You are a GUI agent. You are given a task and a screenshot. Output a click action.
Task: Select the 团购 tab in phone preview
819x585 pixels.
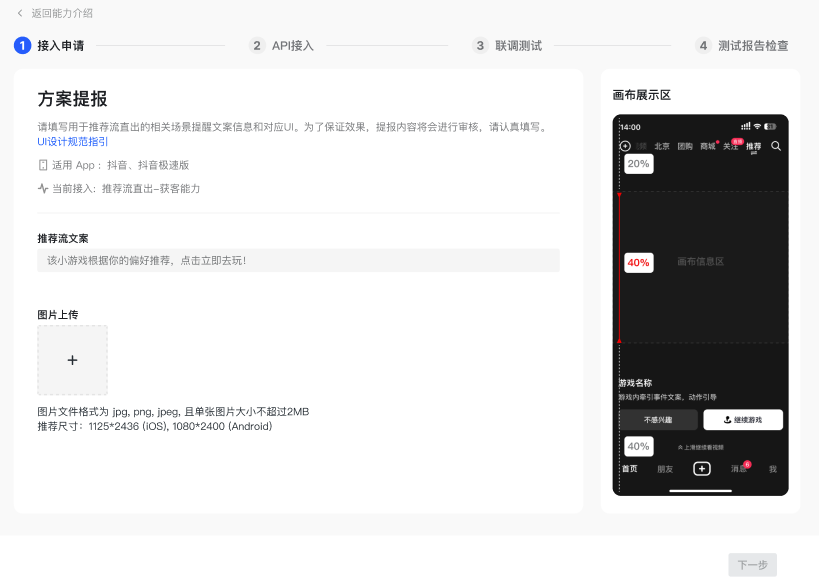(685, 146)
